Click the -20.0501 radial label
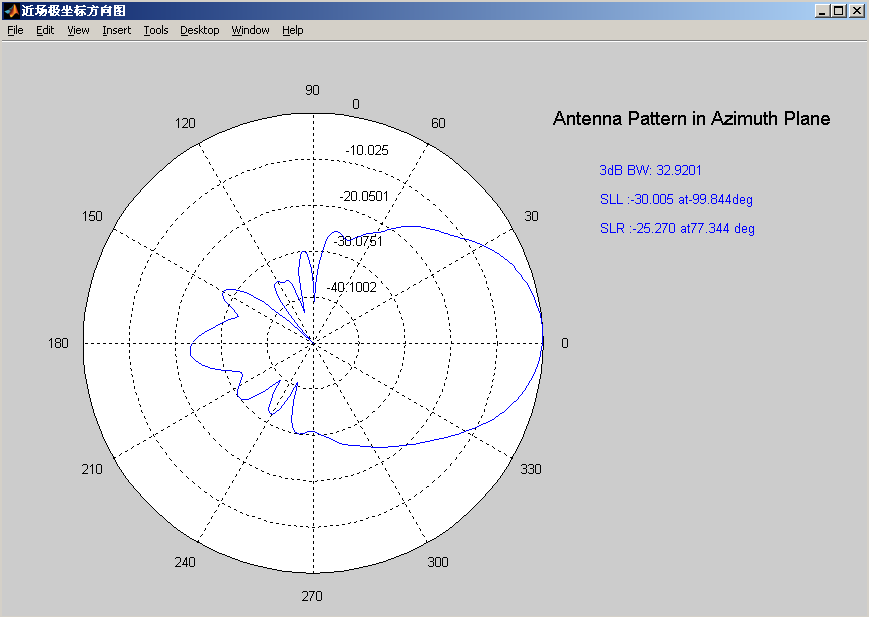The height and width of the screenshot is (617, 869). 364,196
